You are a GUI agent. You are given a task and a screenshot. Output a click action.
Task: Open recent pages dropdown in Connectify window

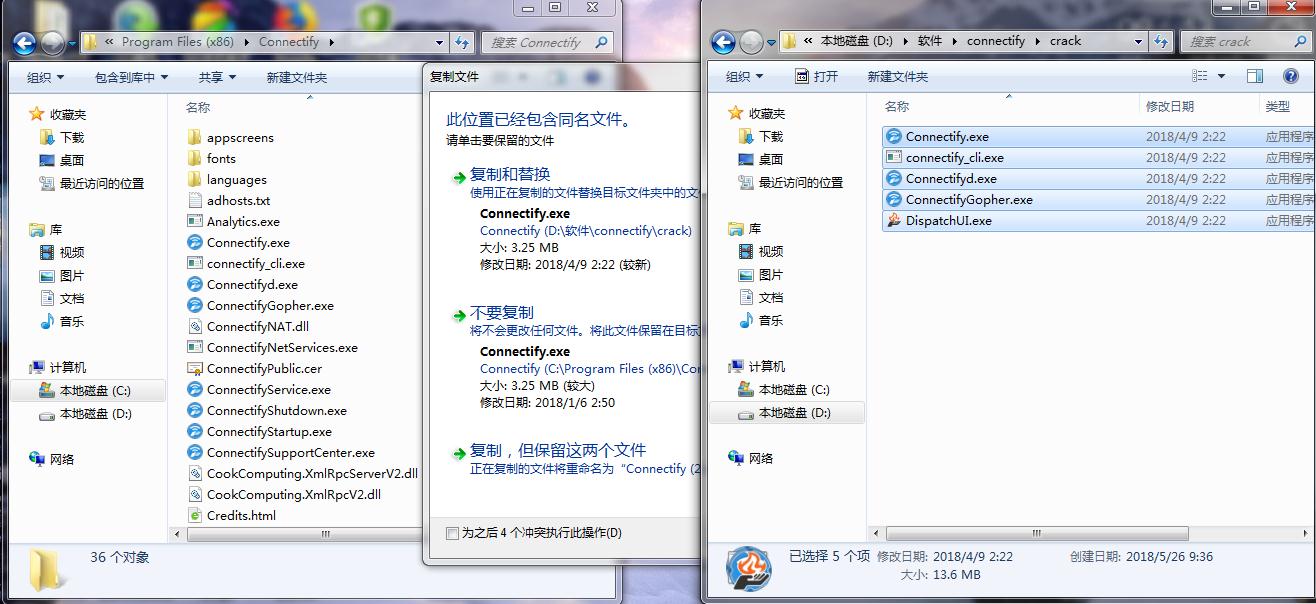[74, 43]
